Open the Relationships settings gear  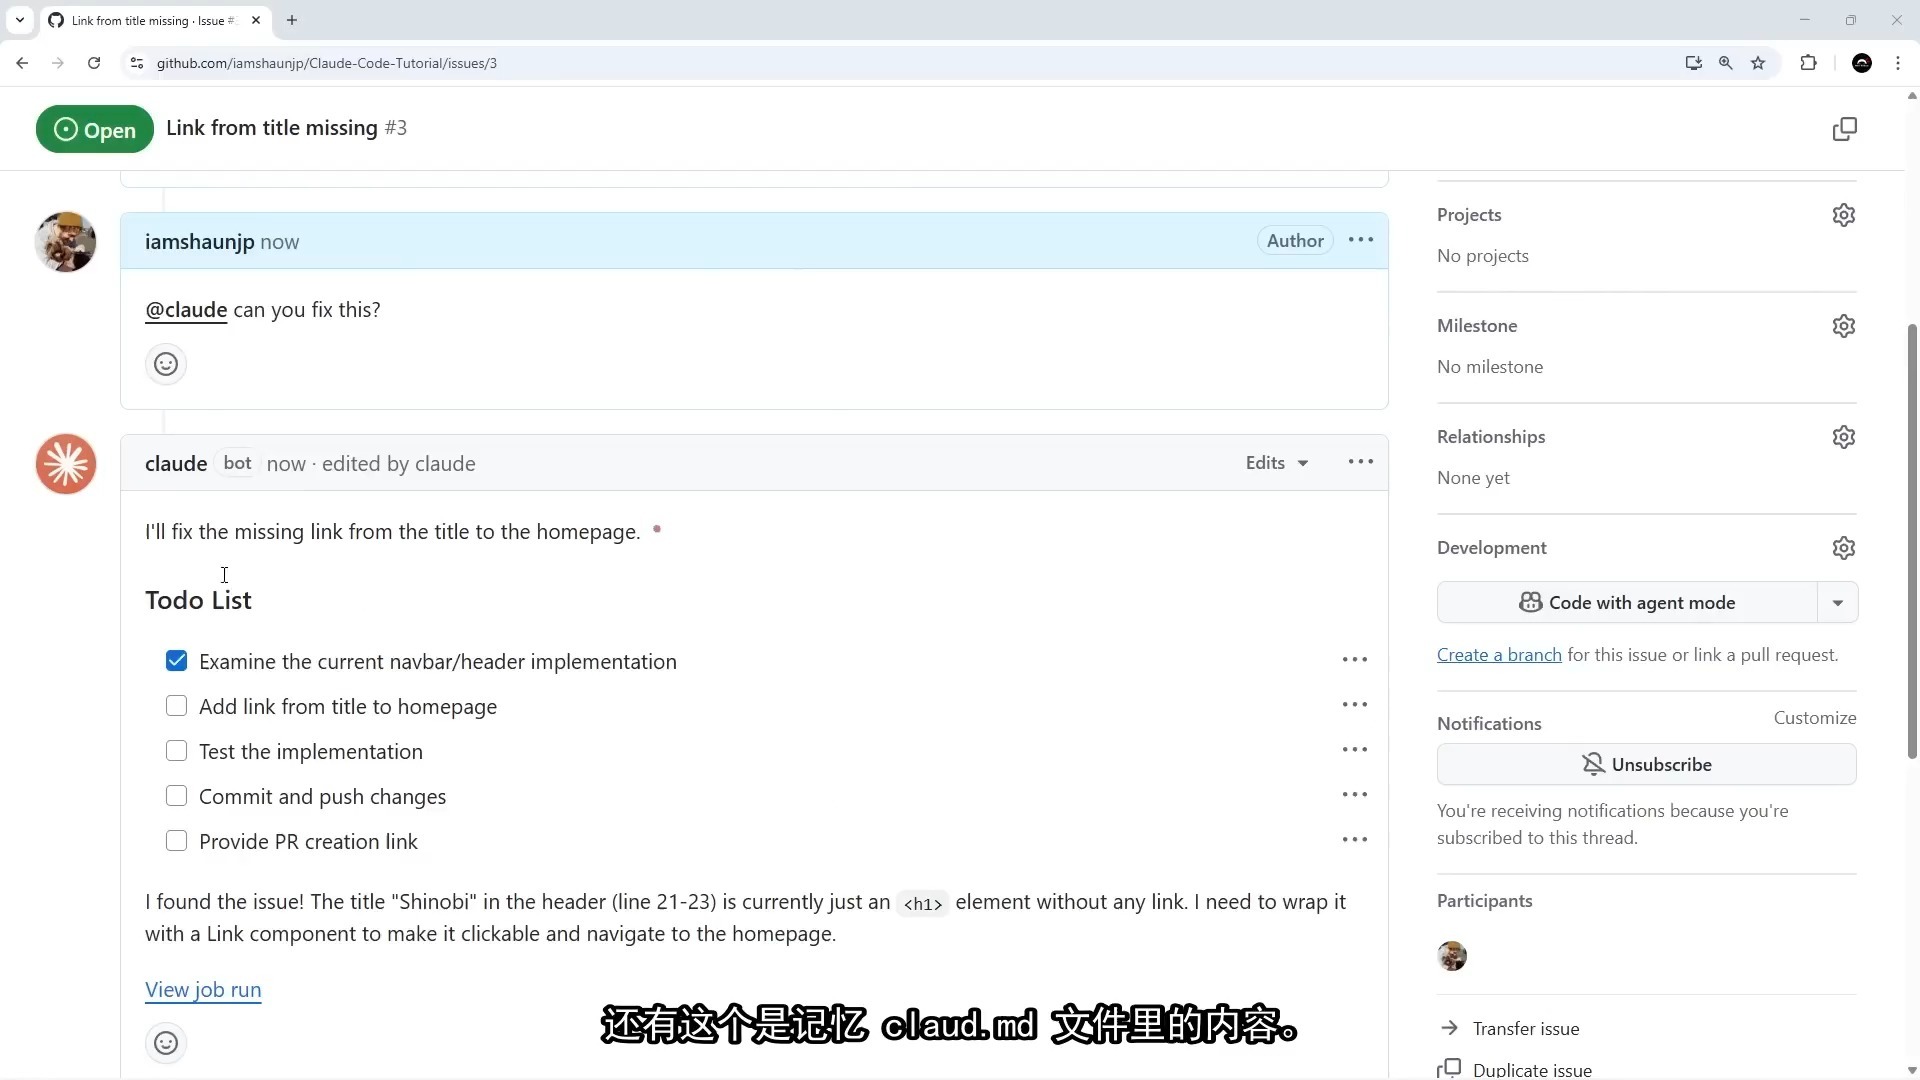(1843, 437)
